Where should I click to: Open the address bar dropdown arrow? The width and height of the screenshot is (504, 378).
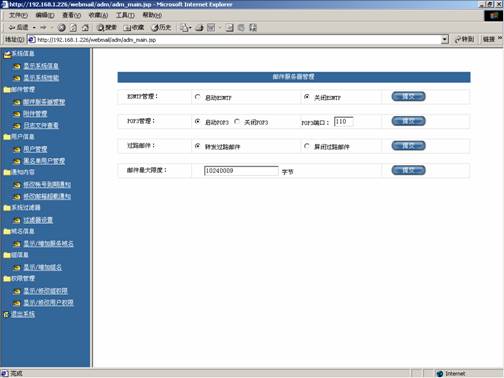coord(445,40)
